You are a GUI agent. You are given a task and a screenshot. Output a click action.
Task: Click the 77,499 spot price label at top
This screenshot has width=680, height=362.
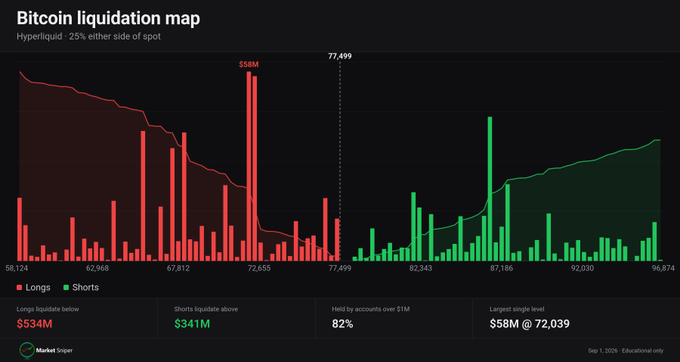point(340,56)
